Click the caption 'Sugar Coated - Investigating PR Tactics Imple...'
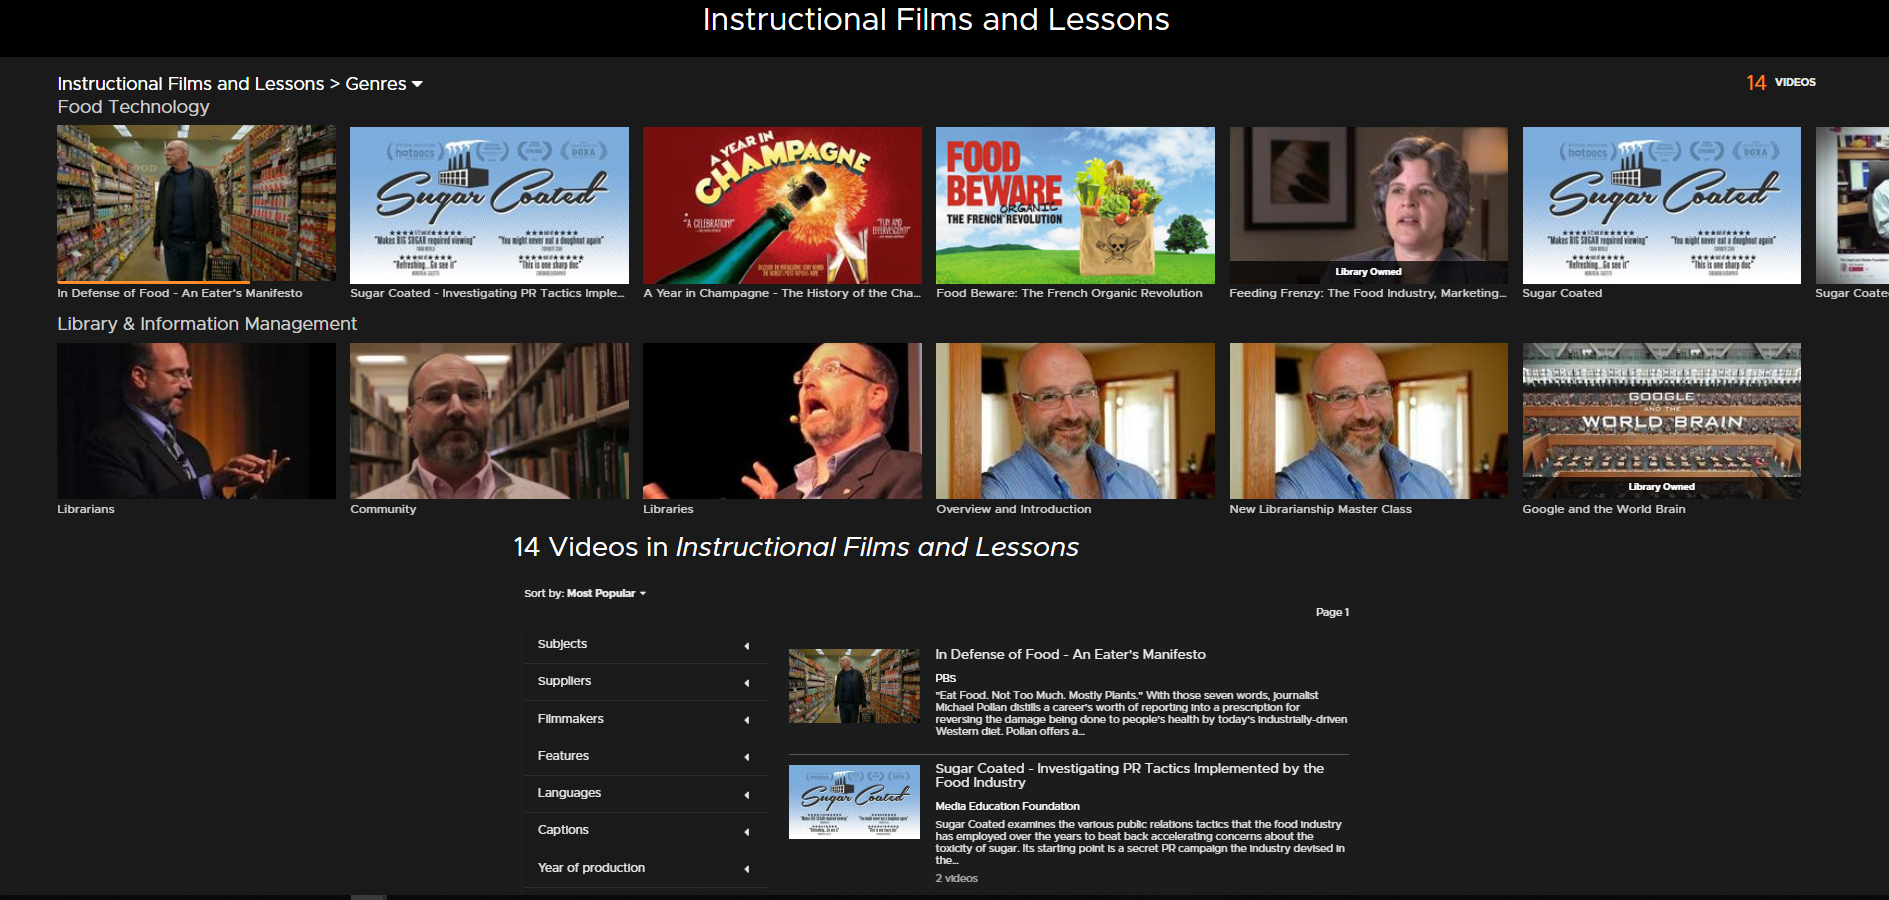This screenshot has height=900, width=1889. [487, 293]
